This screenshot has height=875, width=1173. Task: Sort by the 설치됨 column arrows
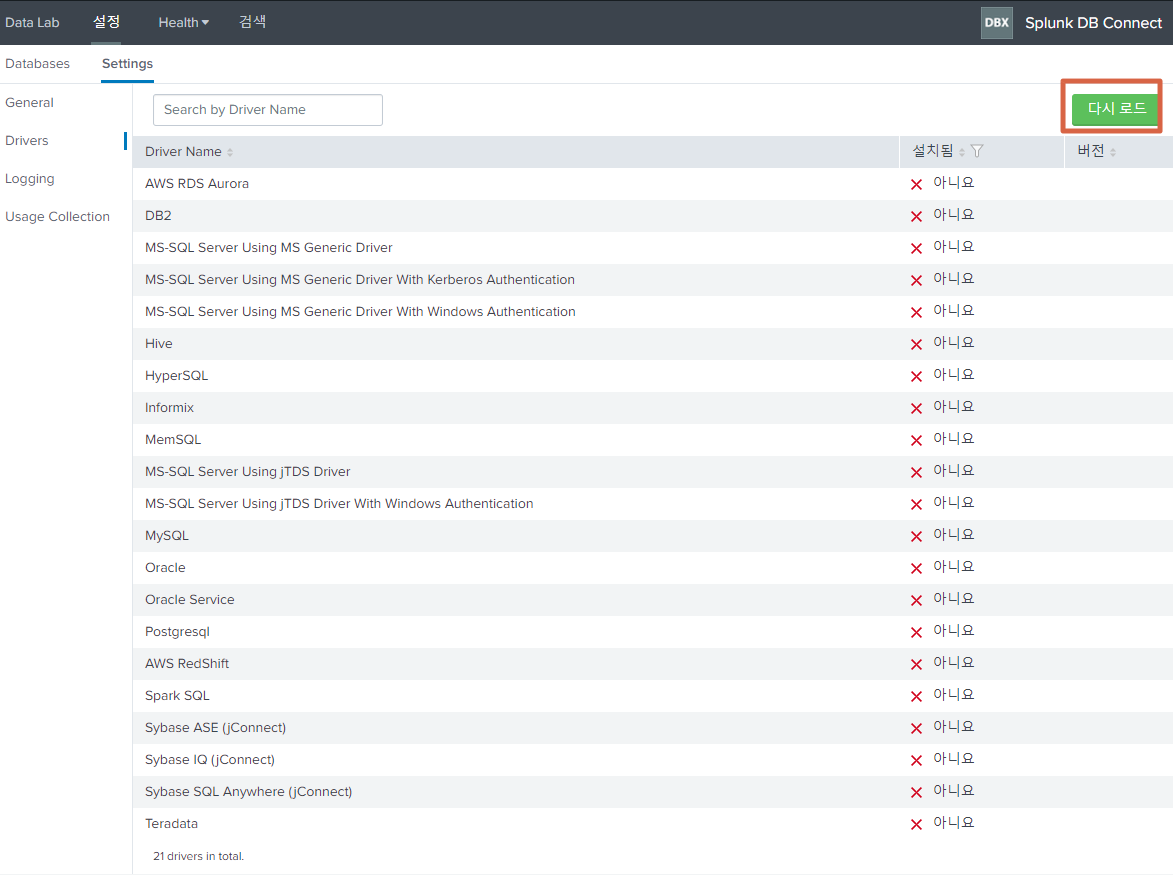962,152
